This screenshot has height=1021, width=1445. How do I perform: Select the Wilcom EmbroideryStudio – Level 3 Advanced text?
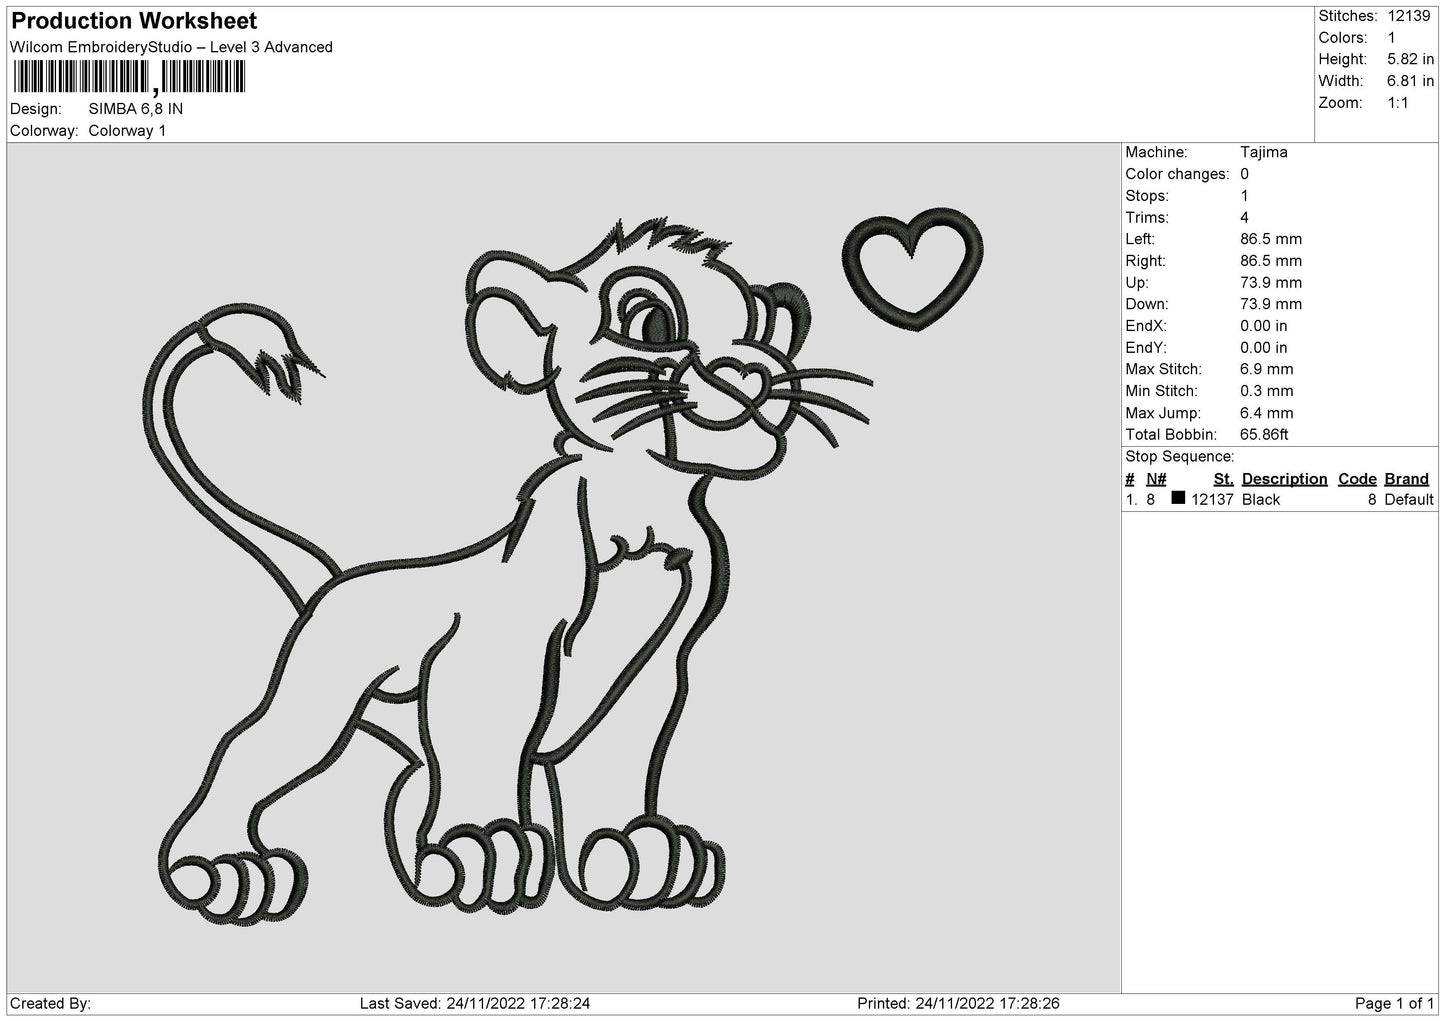(x=171, y=47)
